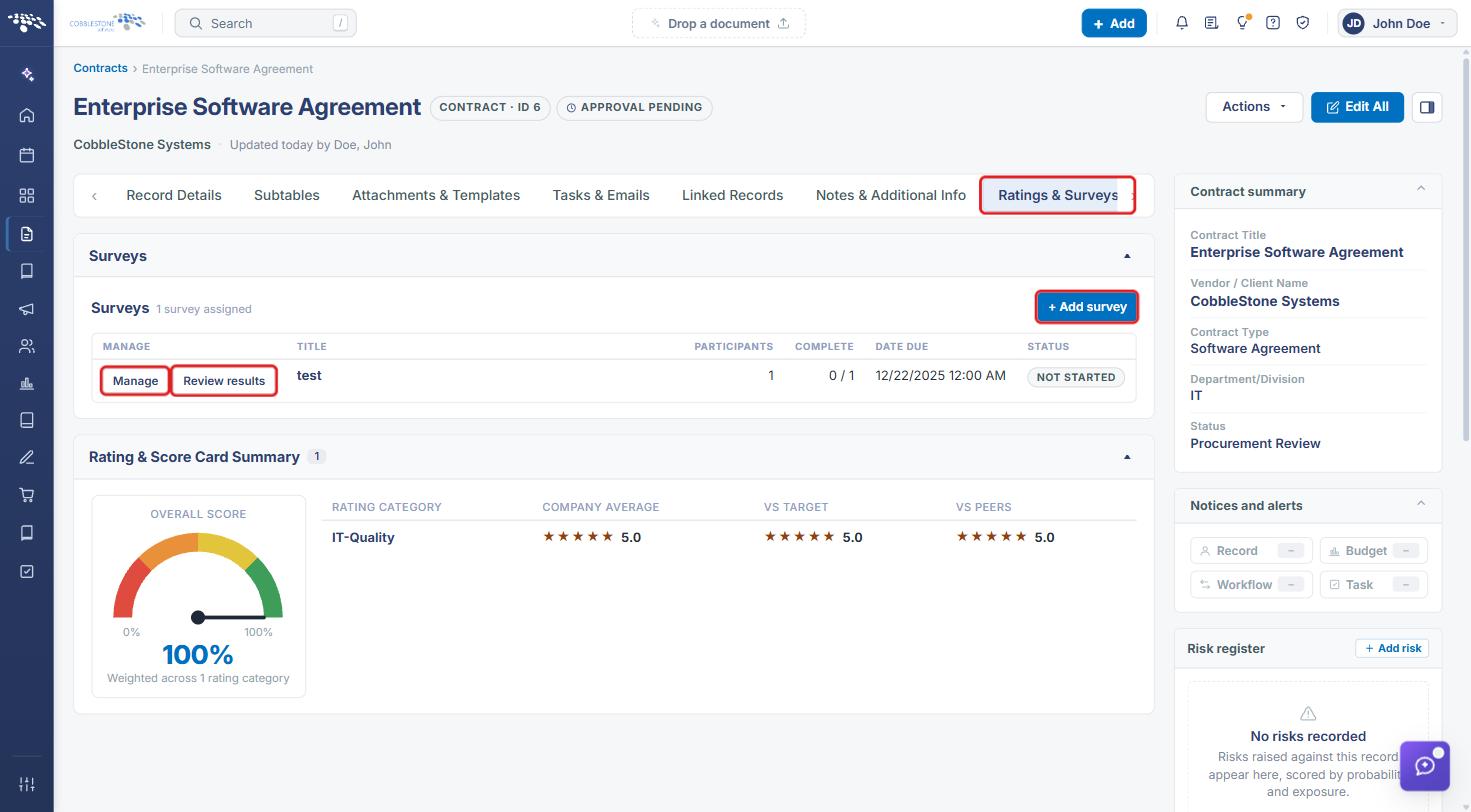Click the IT-Quality rating category

363,537
